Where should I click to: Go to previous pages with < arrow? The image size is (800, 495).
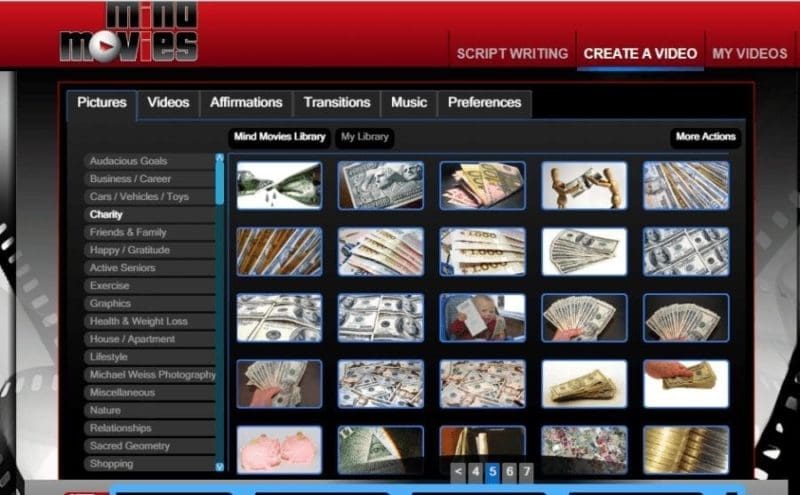pyautogui.click(x=458, y=472)
